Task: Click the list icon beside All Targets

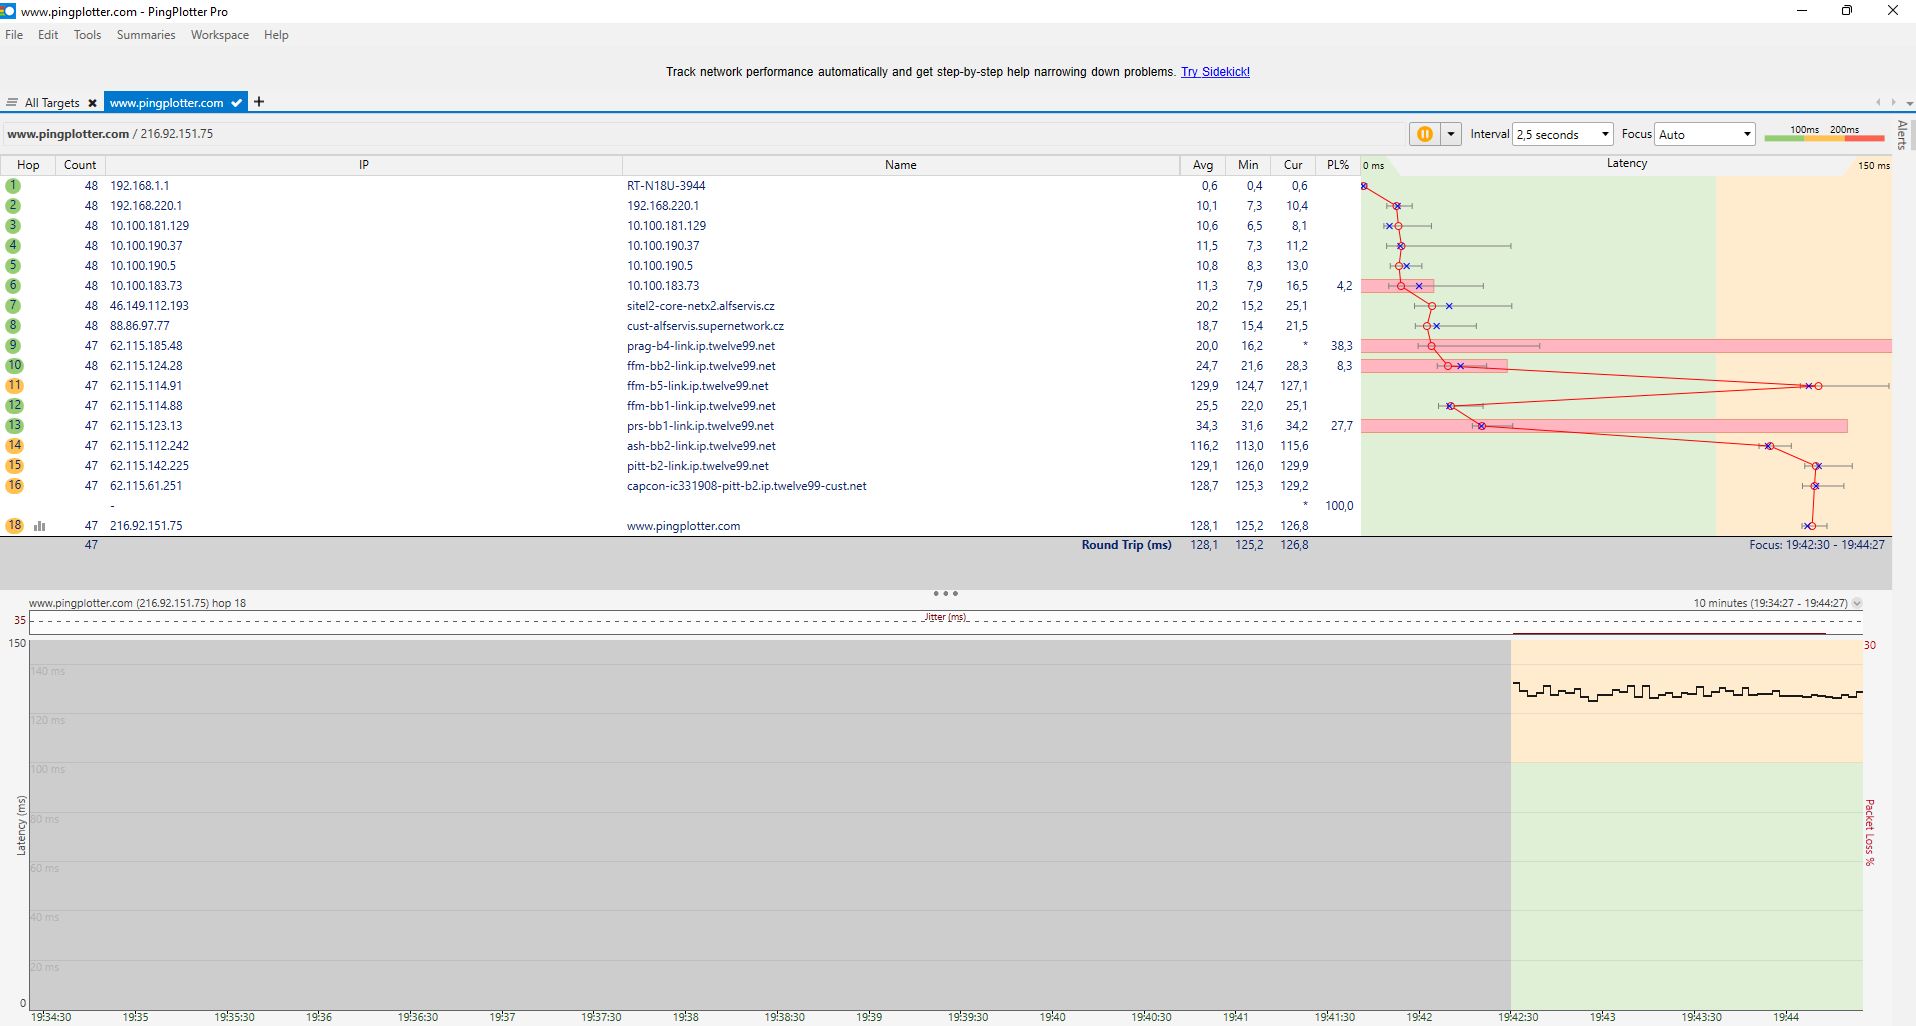Action: coord(12,103)
